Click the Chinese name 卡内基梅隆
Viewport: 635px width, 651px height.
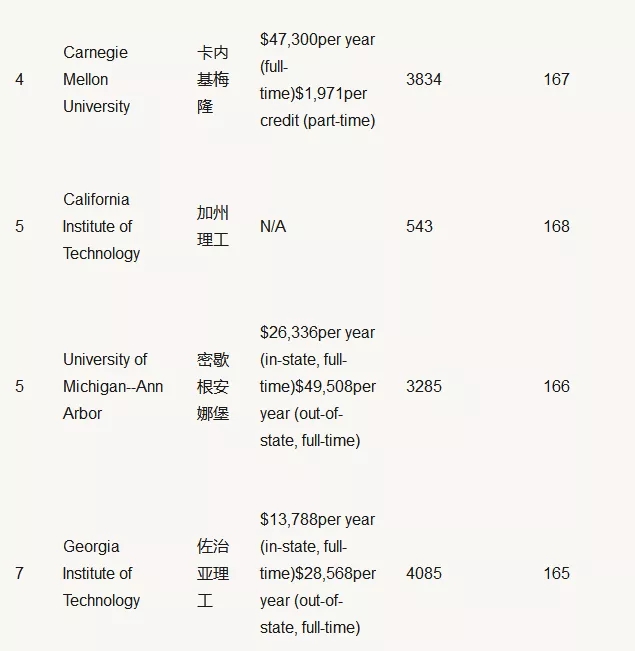pos(213,79)
